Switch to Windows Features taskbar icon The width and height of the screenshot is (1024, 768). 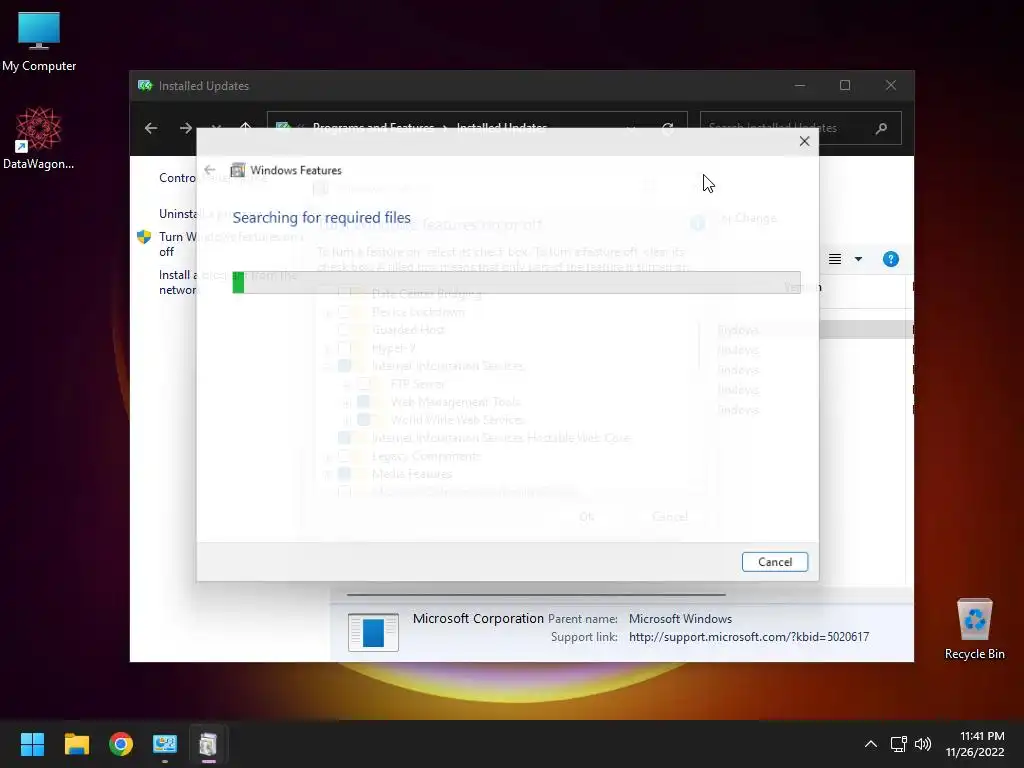[208, 744]
